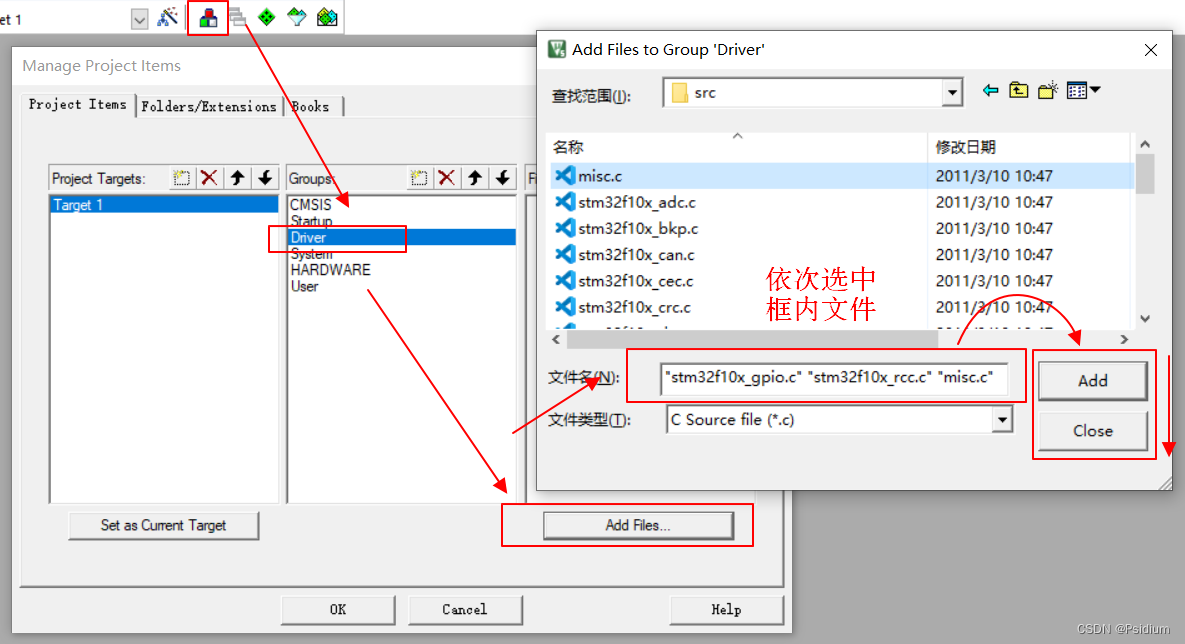Open the view menu icon in file dialog
This screenshot has height=644, width=1185.
(x=1083, y=91)
